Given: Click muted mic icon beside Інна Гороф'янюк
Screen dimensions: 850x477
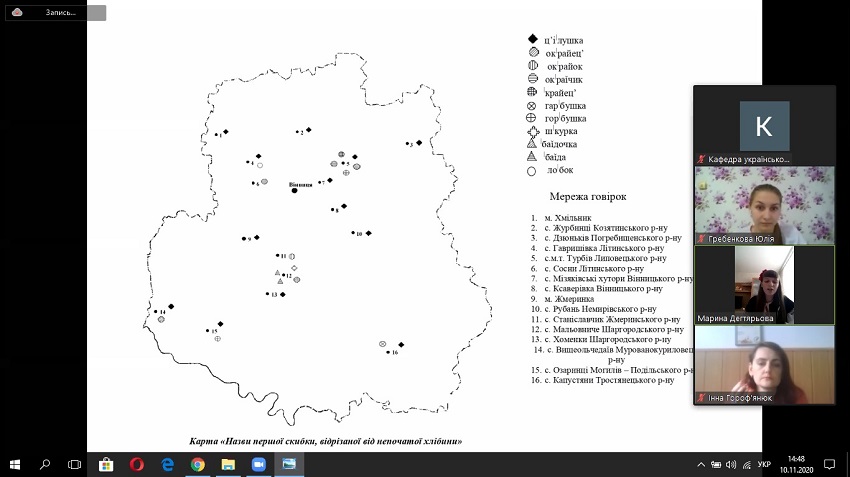Looking at the screenshot, I should pyautogui.click(x=701, y=398).
